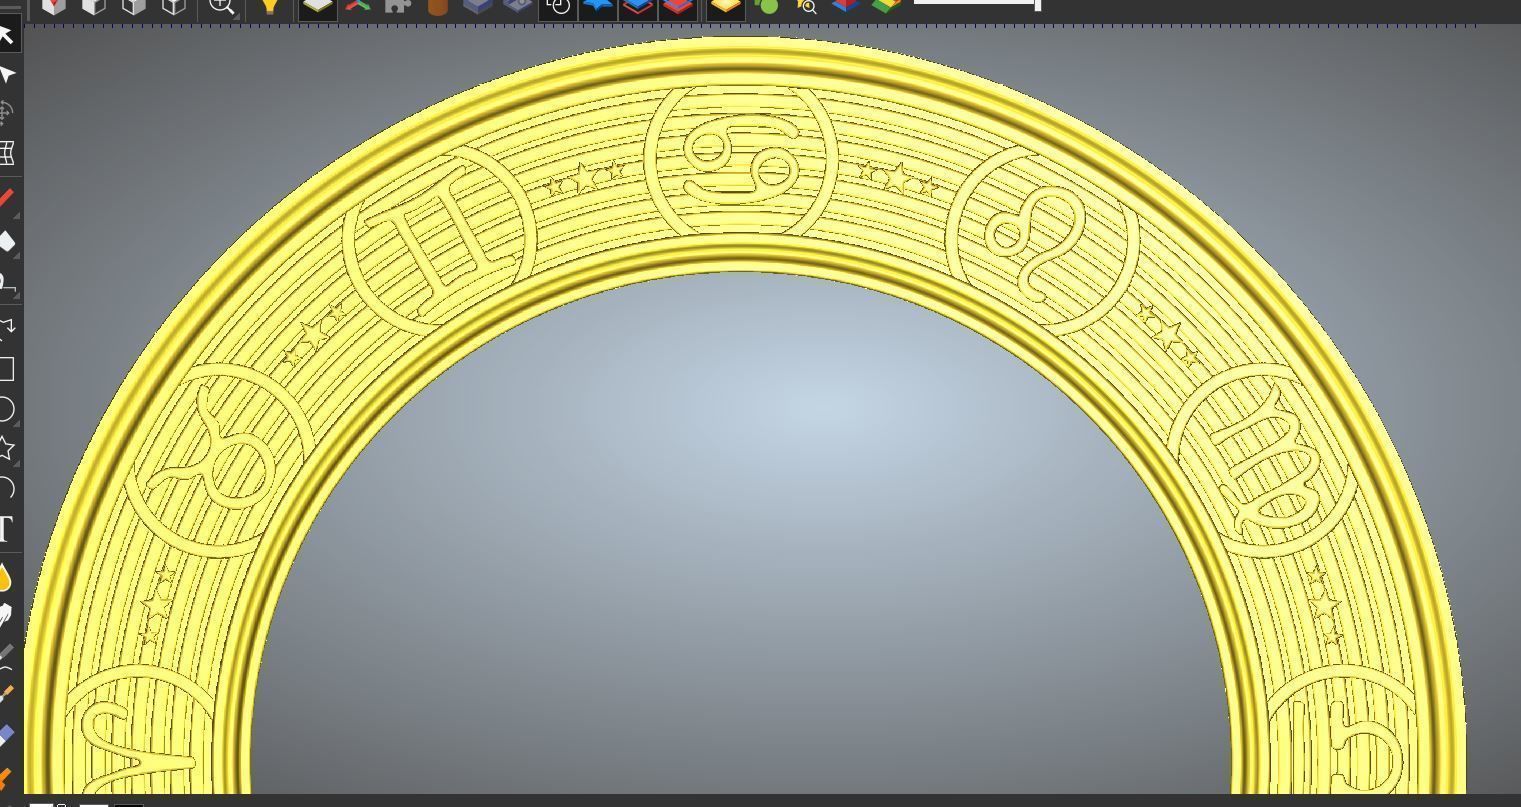The height and width of the screenshot is (807, 1521).
Task: Select the Transform move-rotate tool
Action: point(6,112)
